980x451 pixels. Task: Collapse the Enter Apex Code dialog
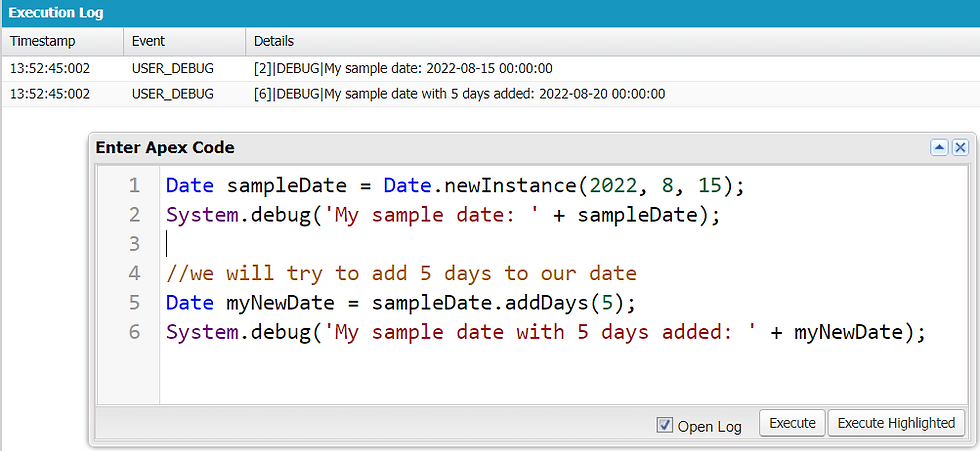pos(939,147)
